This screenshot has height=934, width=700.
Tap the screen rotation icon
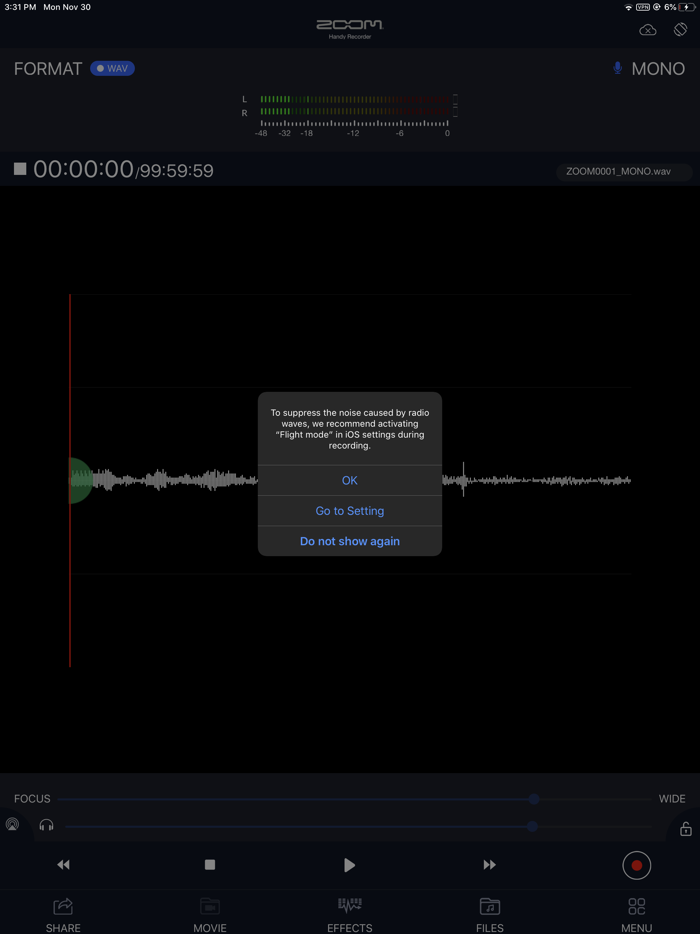pos(680,29)
